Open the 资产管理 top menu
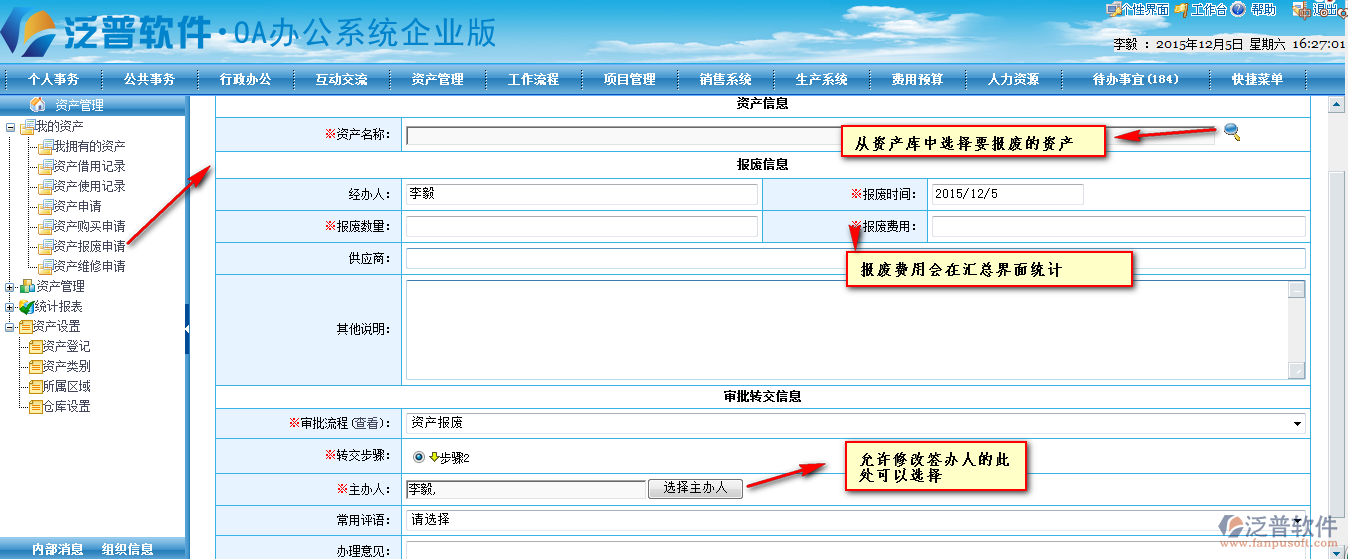The height and width of the screenshot is (559, 1348). pos(437,79)
